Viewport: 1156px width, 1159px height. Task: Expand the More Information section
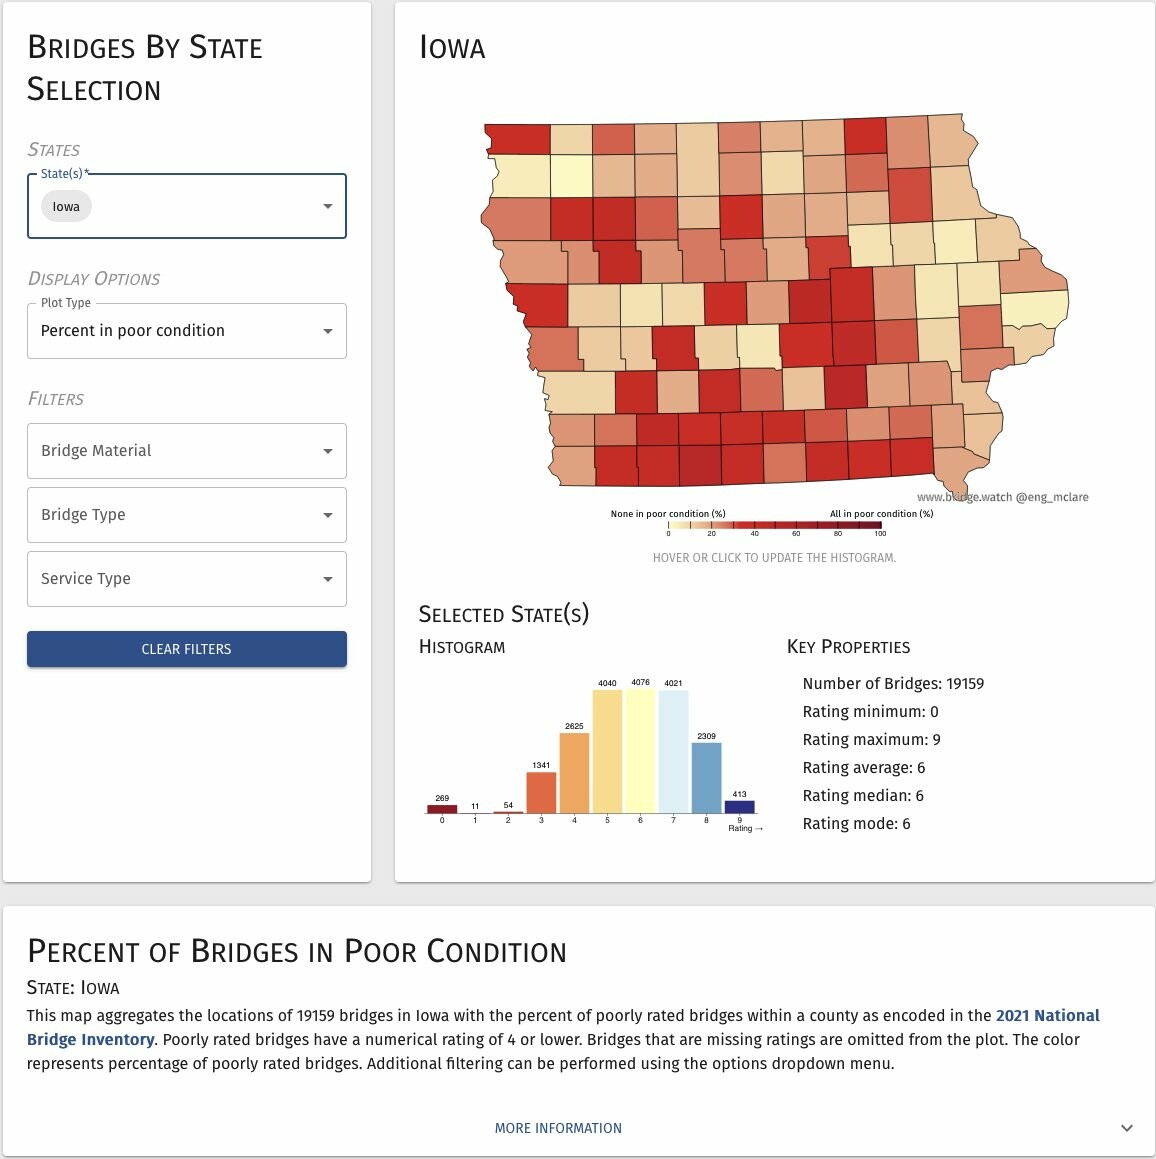point(558,1128)
